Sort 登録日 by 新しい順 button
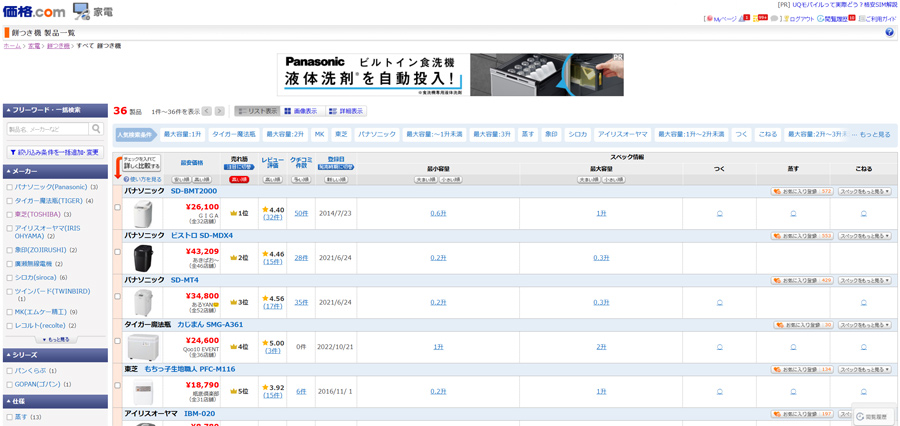Screen dimensions: 900x426 coord(336,180)
